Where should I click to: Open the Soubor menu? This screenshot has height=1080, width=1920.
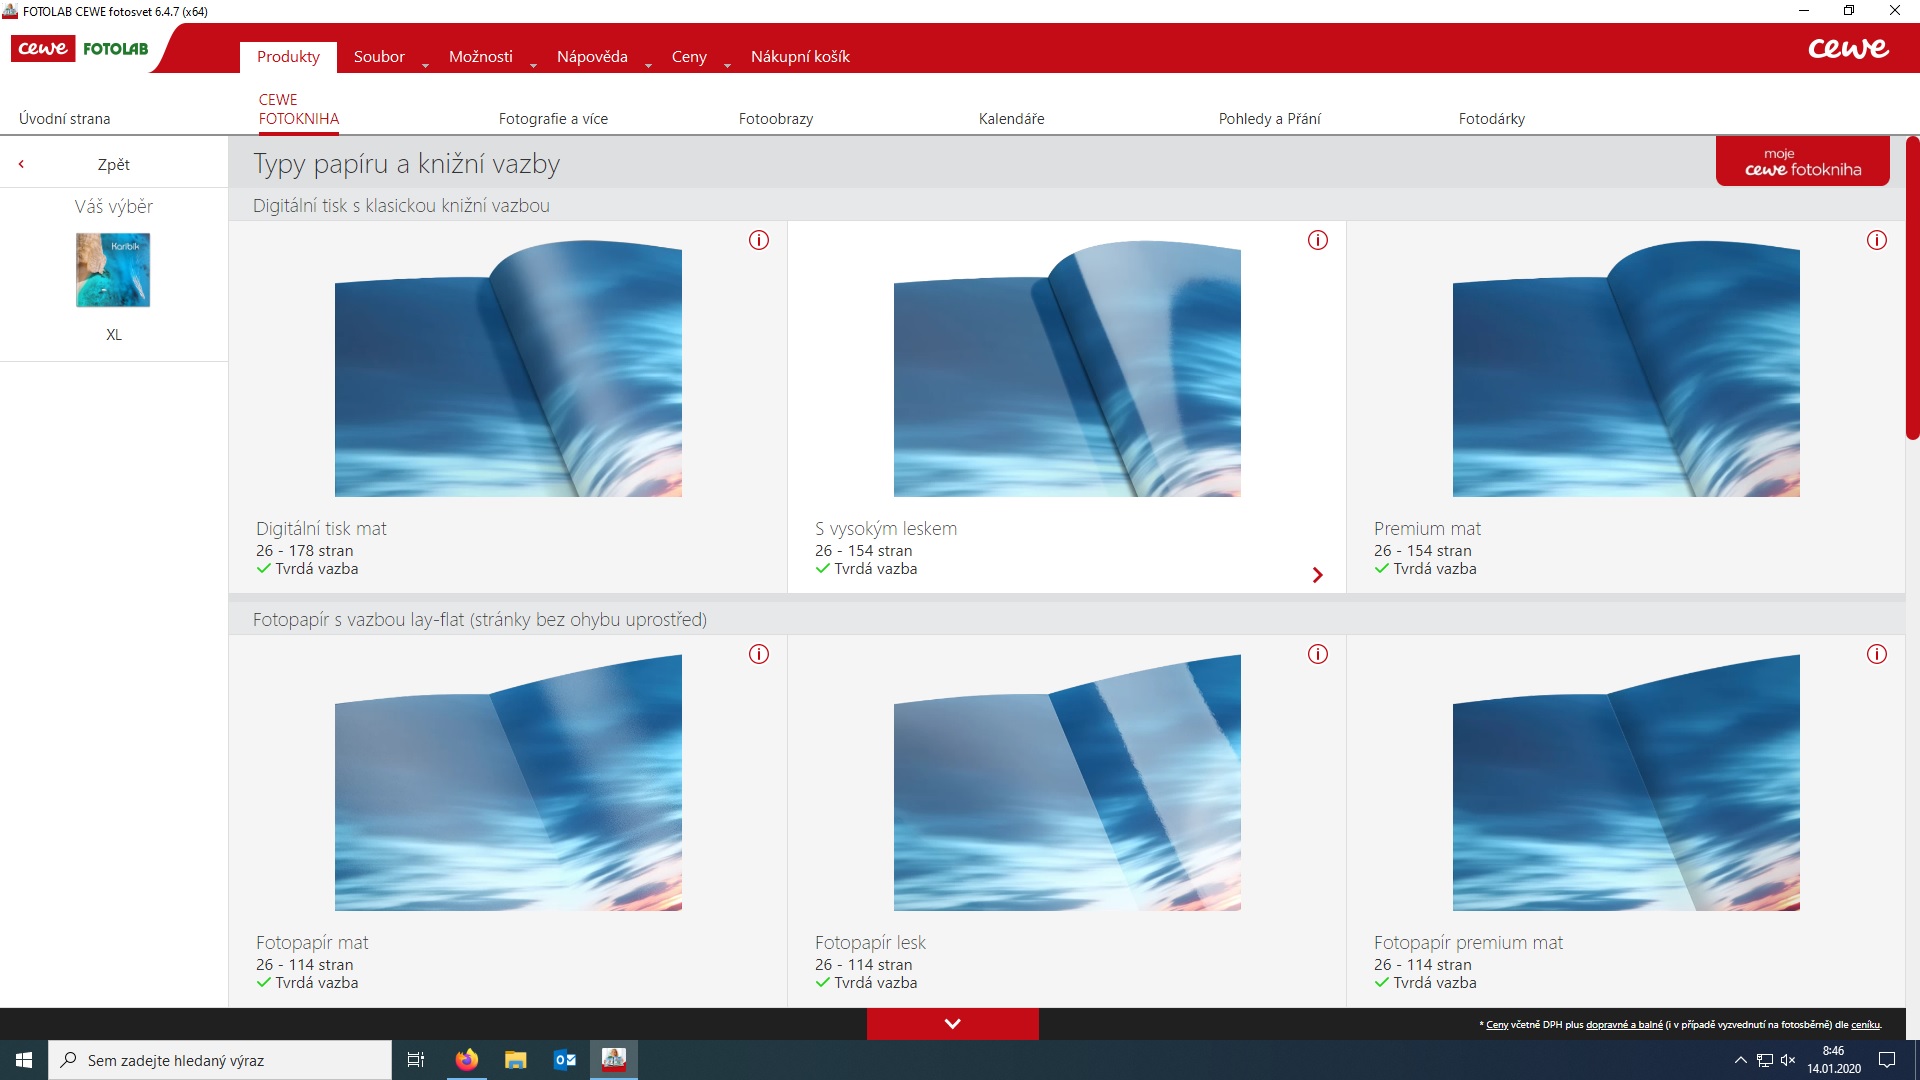tap(379, 57)
